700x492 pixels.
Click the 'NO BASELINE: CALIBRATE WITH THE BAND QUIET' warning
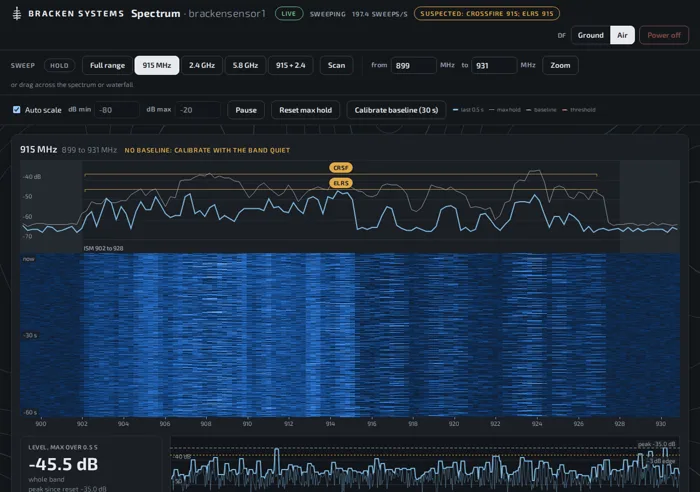(x=207, y=150)
